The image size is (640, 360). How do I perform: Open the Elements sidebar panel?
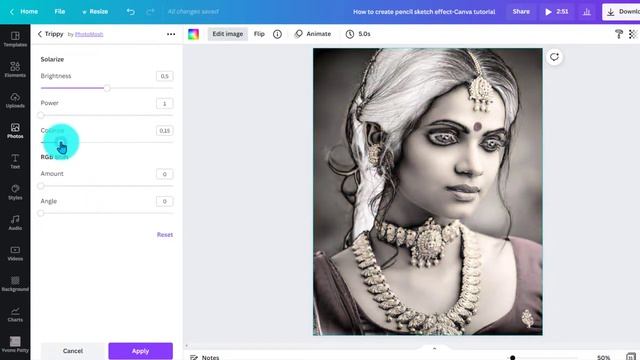15,69
